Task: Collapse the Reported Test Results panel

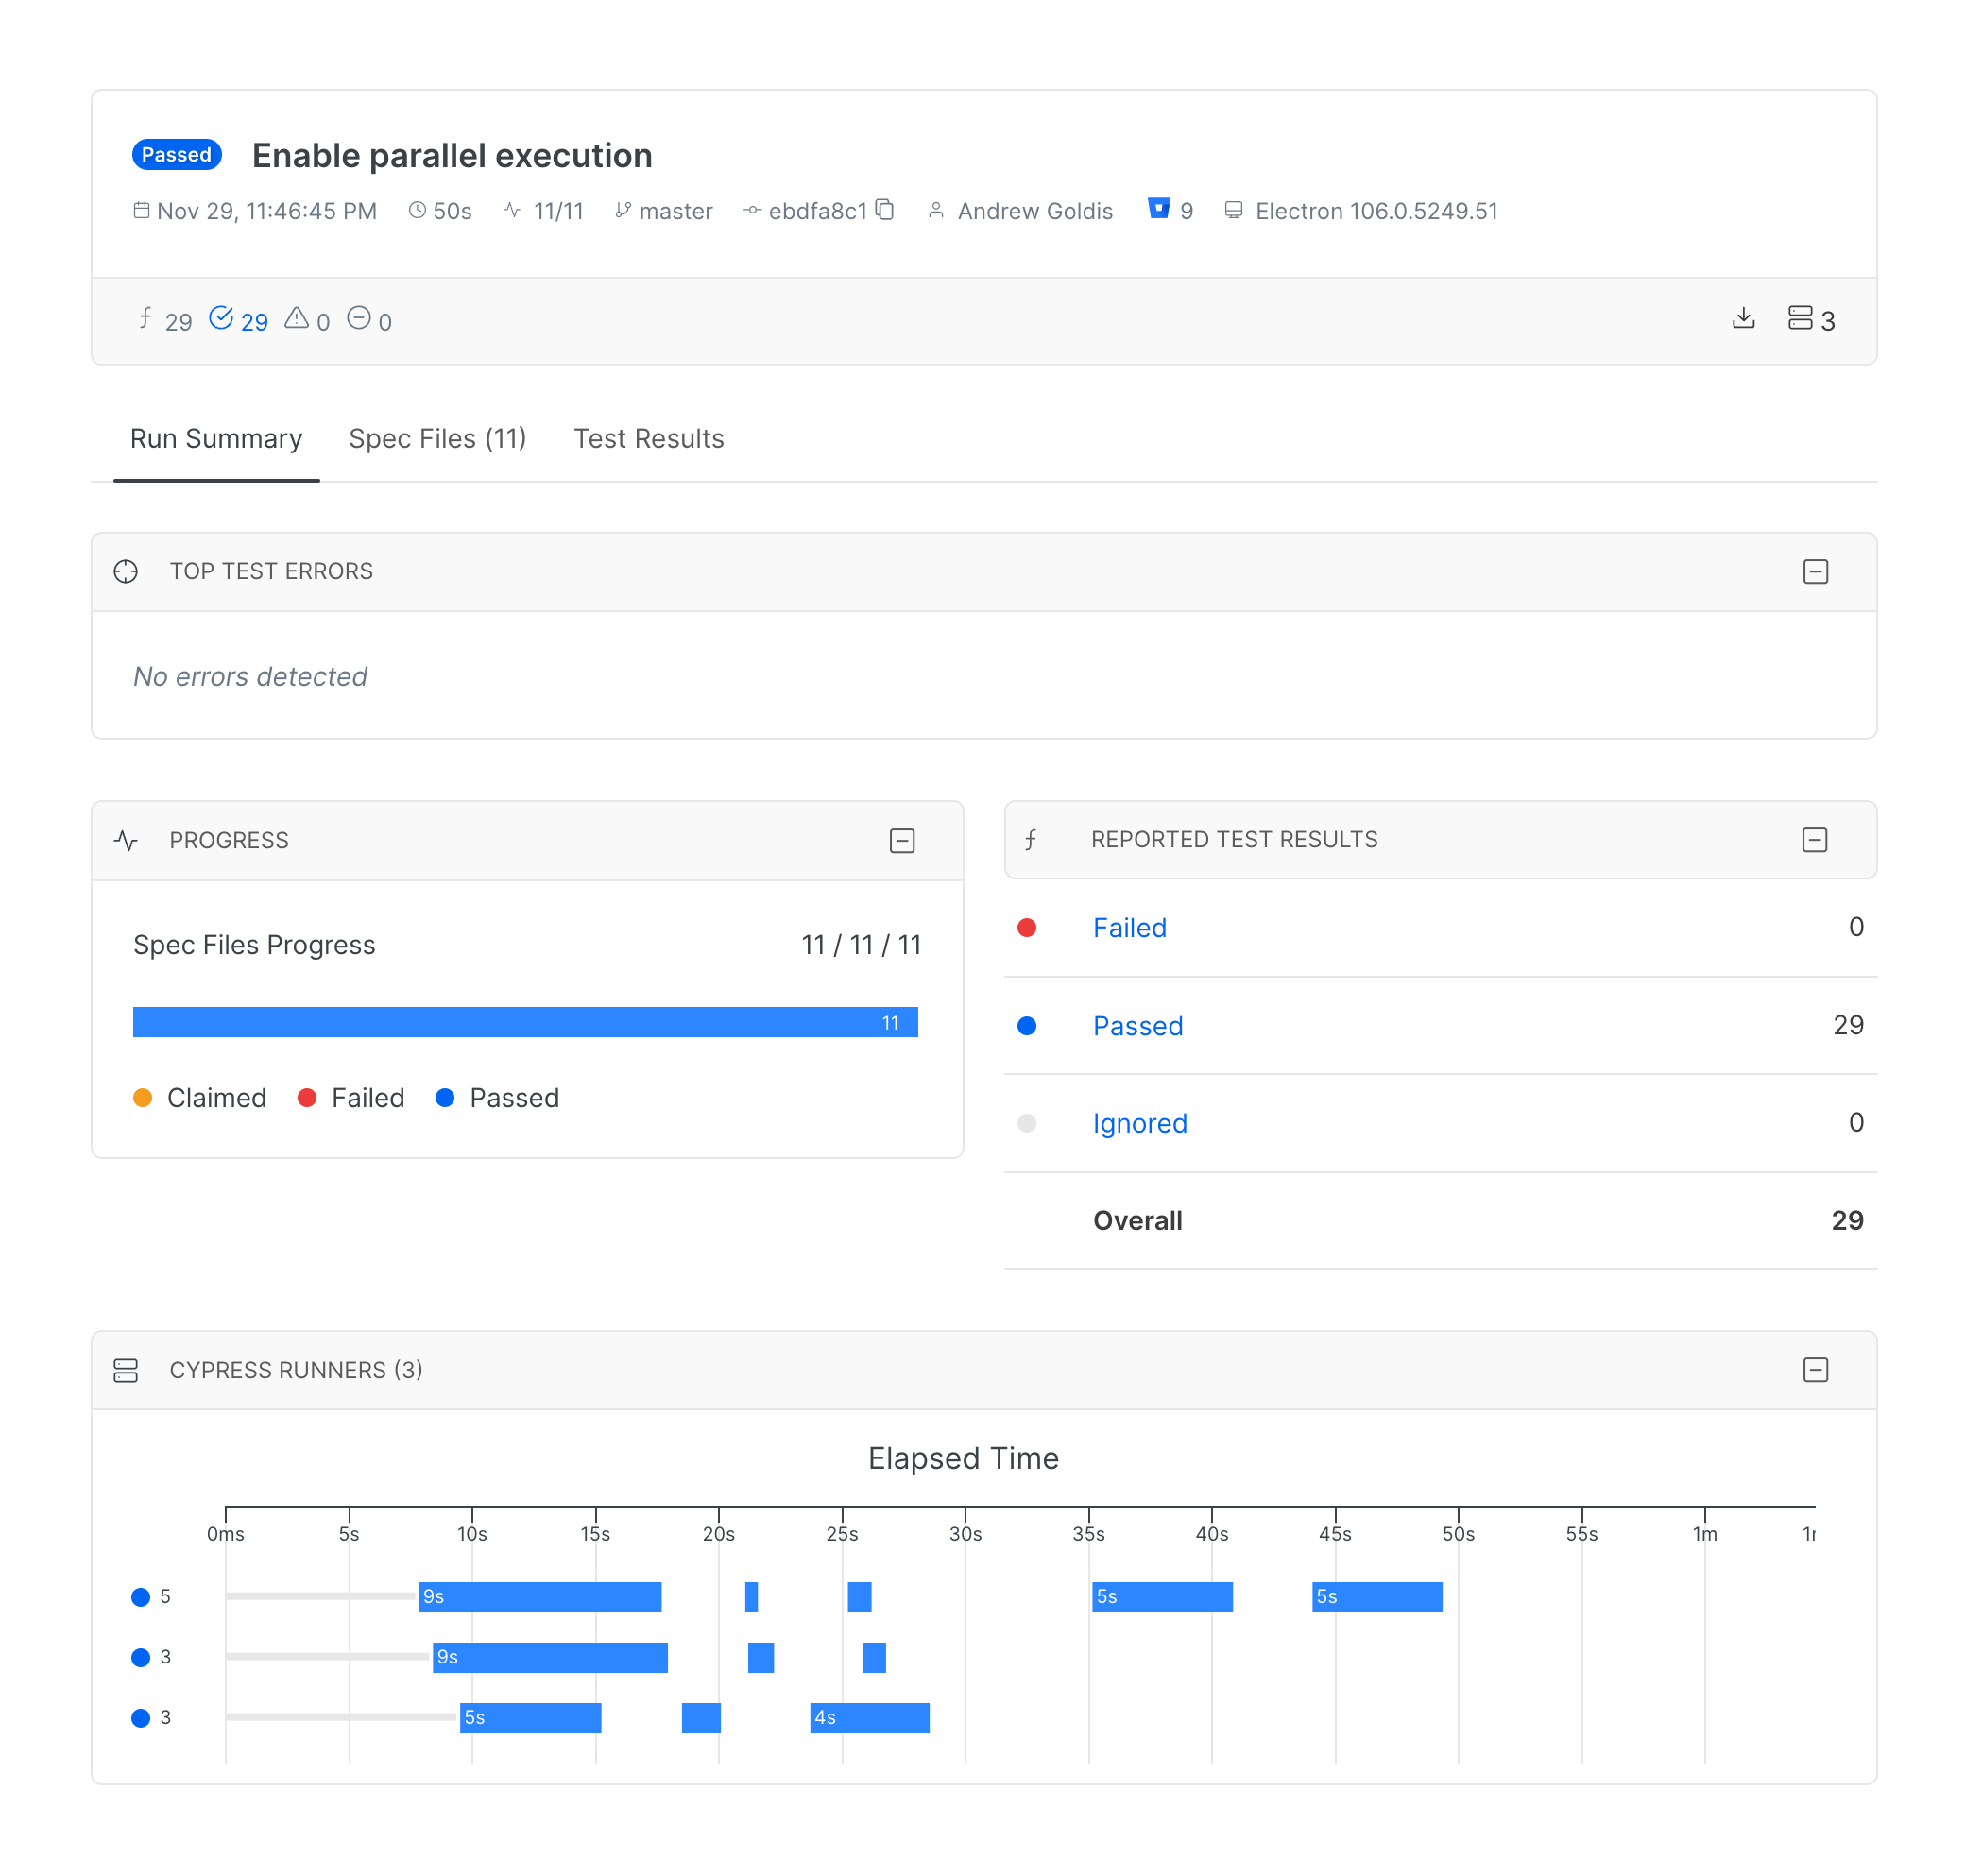Action: point(1814,839)
